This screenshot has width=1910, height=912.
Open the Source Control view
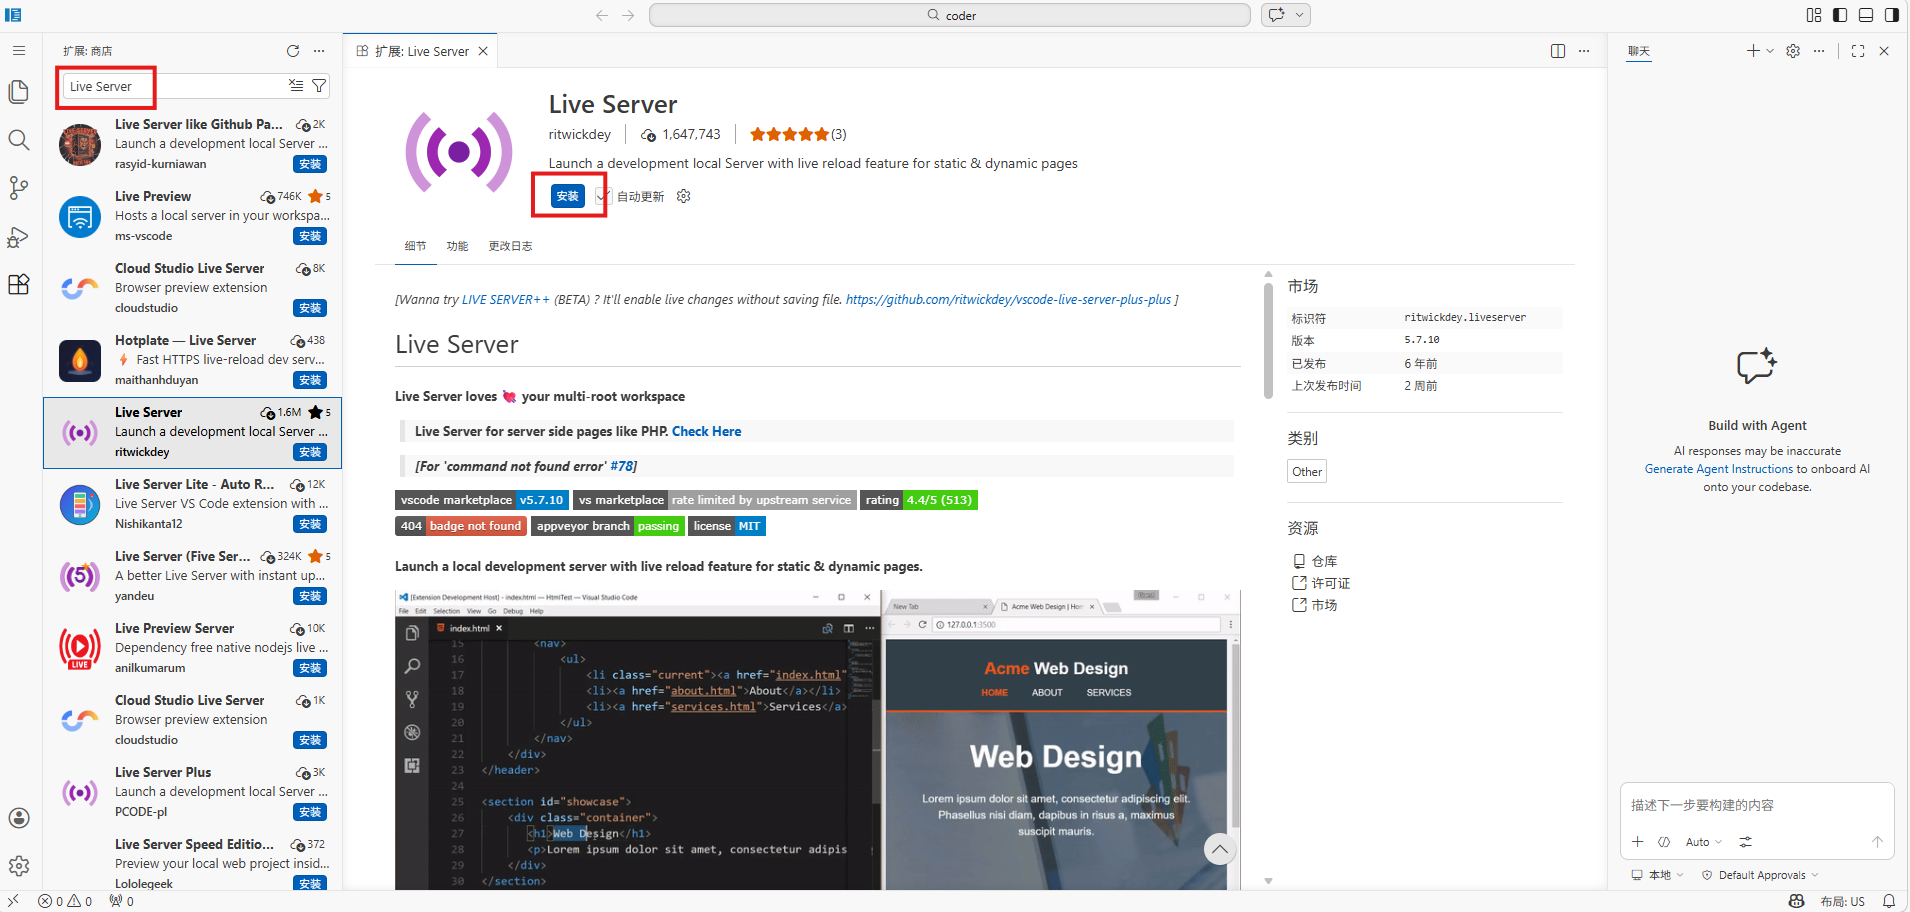tap(19, 188)
